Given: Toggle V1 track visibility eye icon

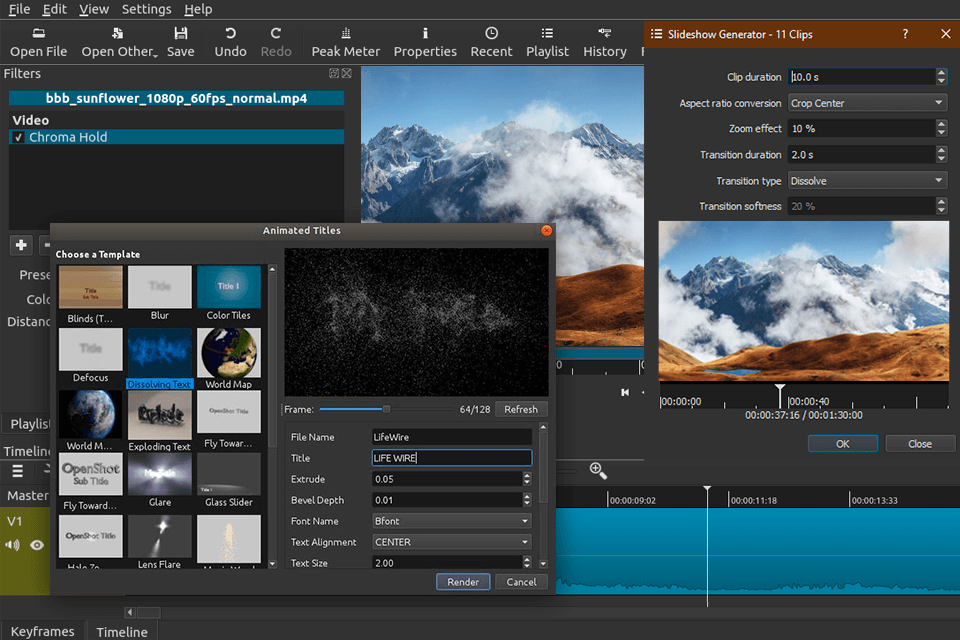Looking at the screenshot, I should point(37,545).
